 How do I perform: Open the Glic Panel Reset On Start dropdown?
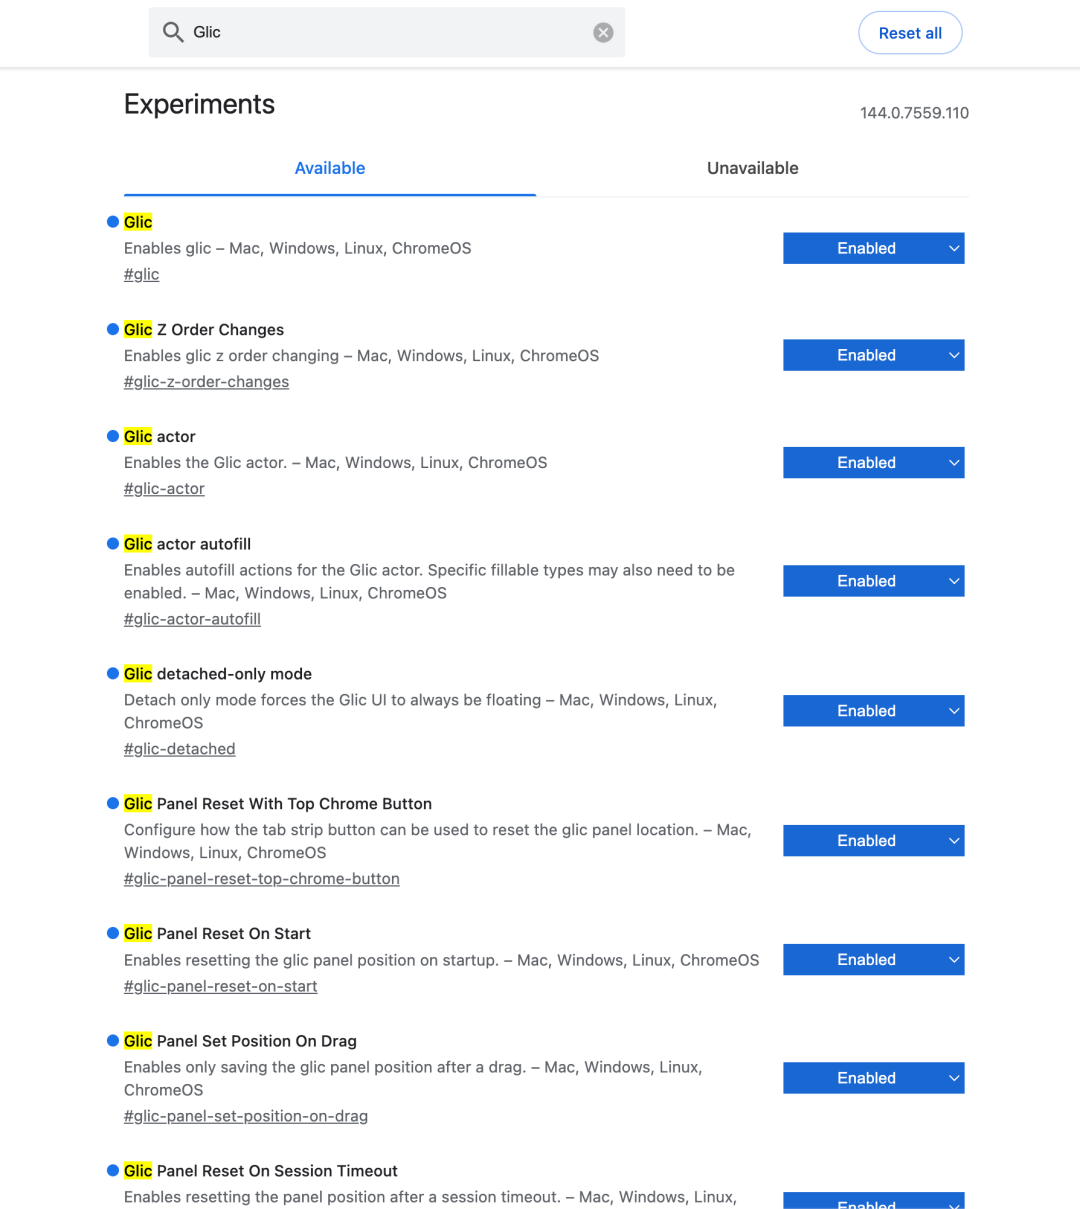[873, 959]
